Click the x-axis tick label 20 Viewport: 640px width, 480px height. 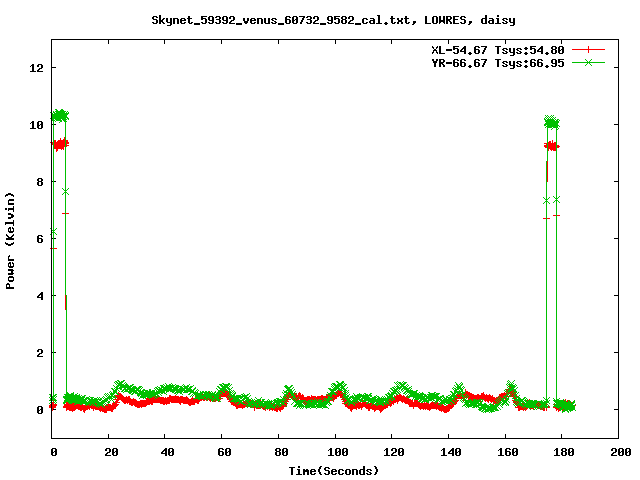[111, 452]
